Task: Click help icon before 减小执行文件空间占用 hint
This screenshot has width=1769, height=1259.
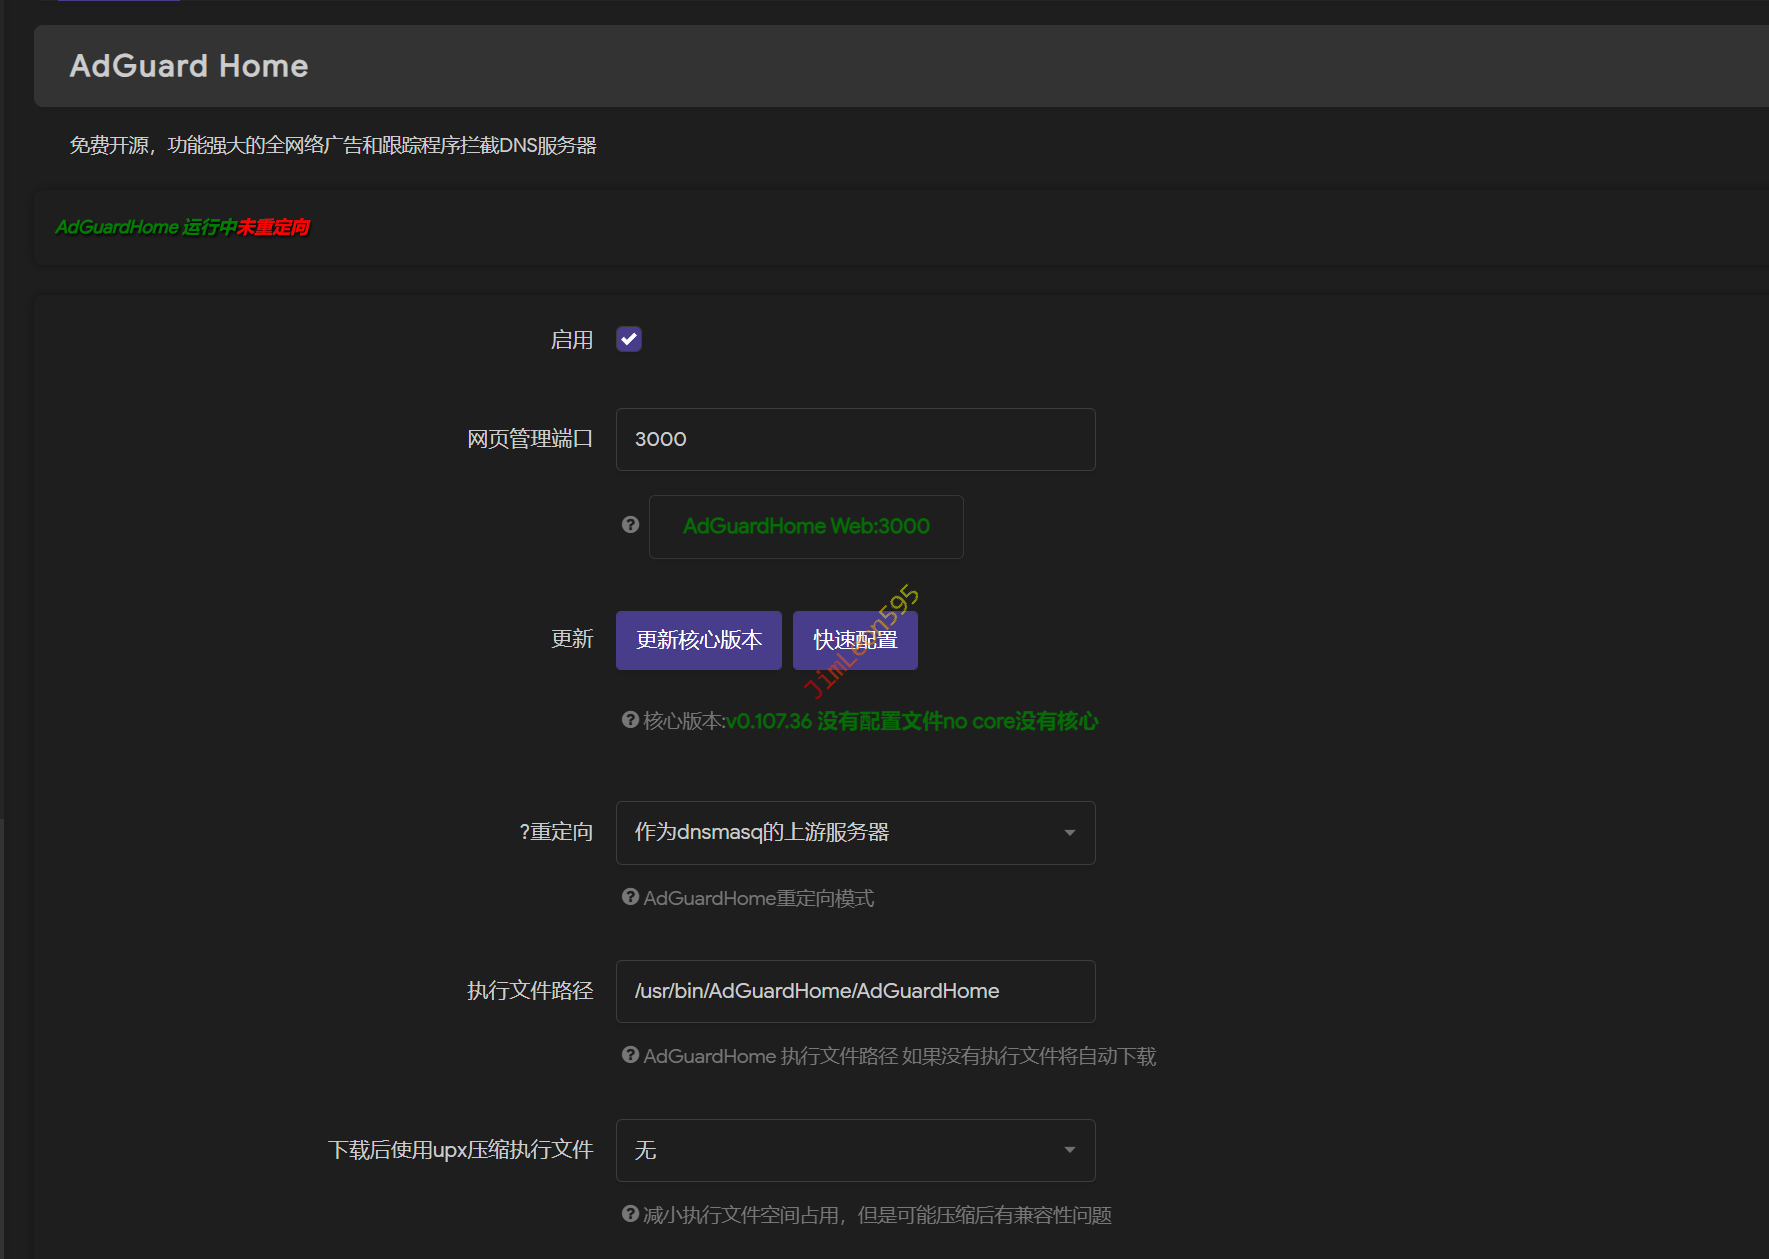Action: point(630,1214)
